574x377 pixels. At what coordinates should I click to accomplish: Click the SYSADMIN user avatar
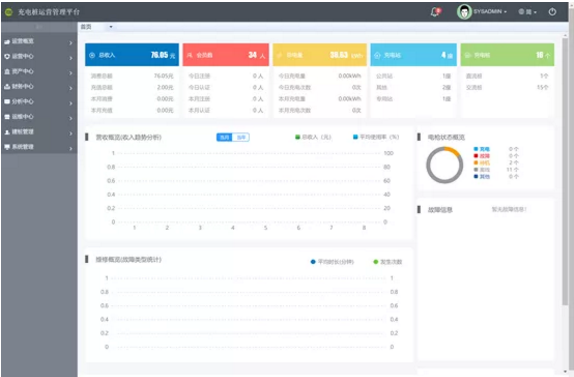tap(464, 12)
